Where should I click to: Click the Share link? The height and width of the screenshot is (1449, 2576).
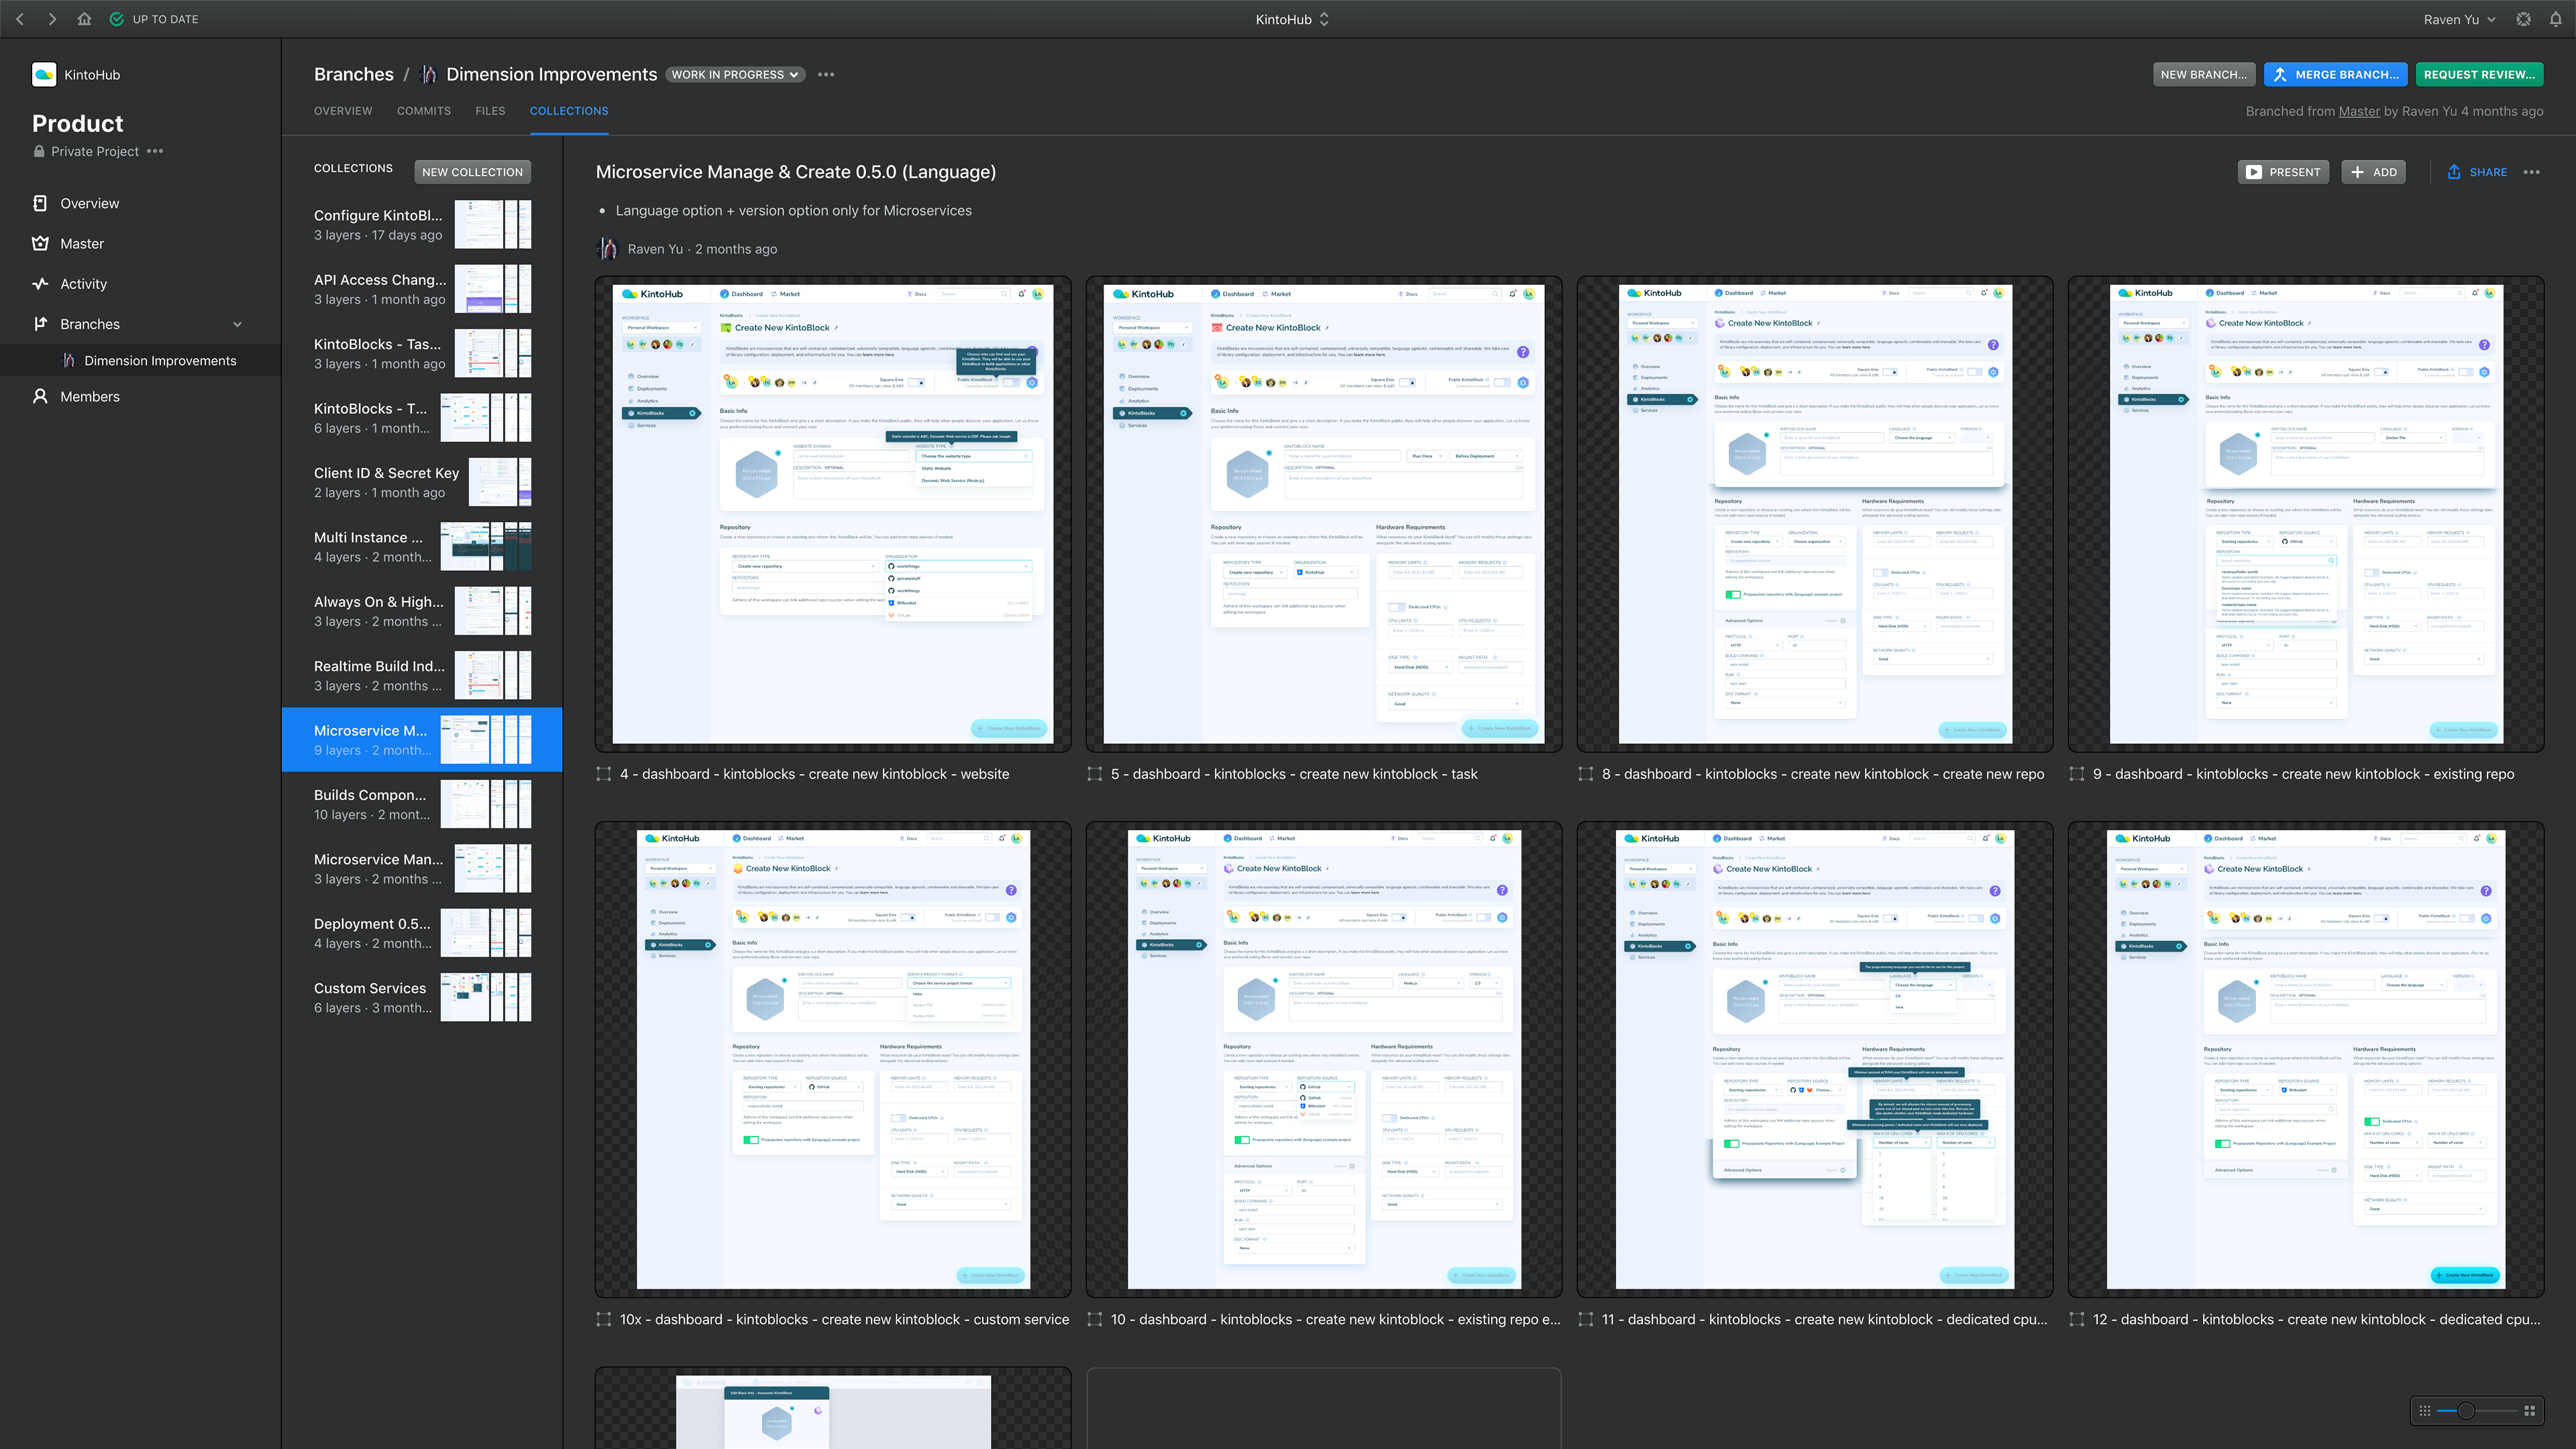pos(2478,172)
